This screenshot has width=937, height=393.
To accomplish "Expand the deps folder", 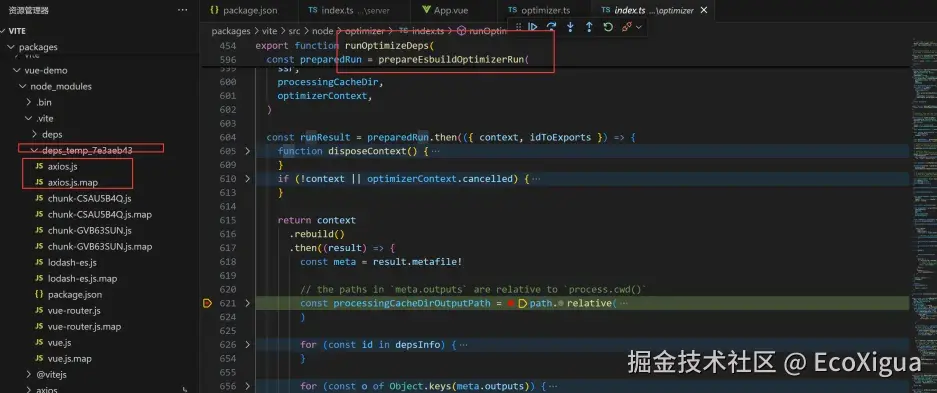I will (x=34, y=134).
